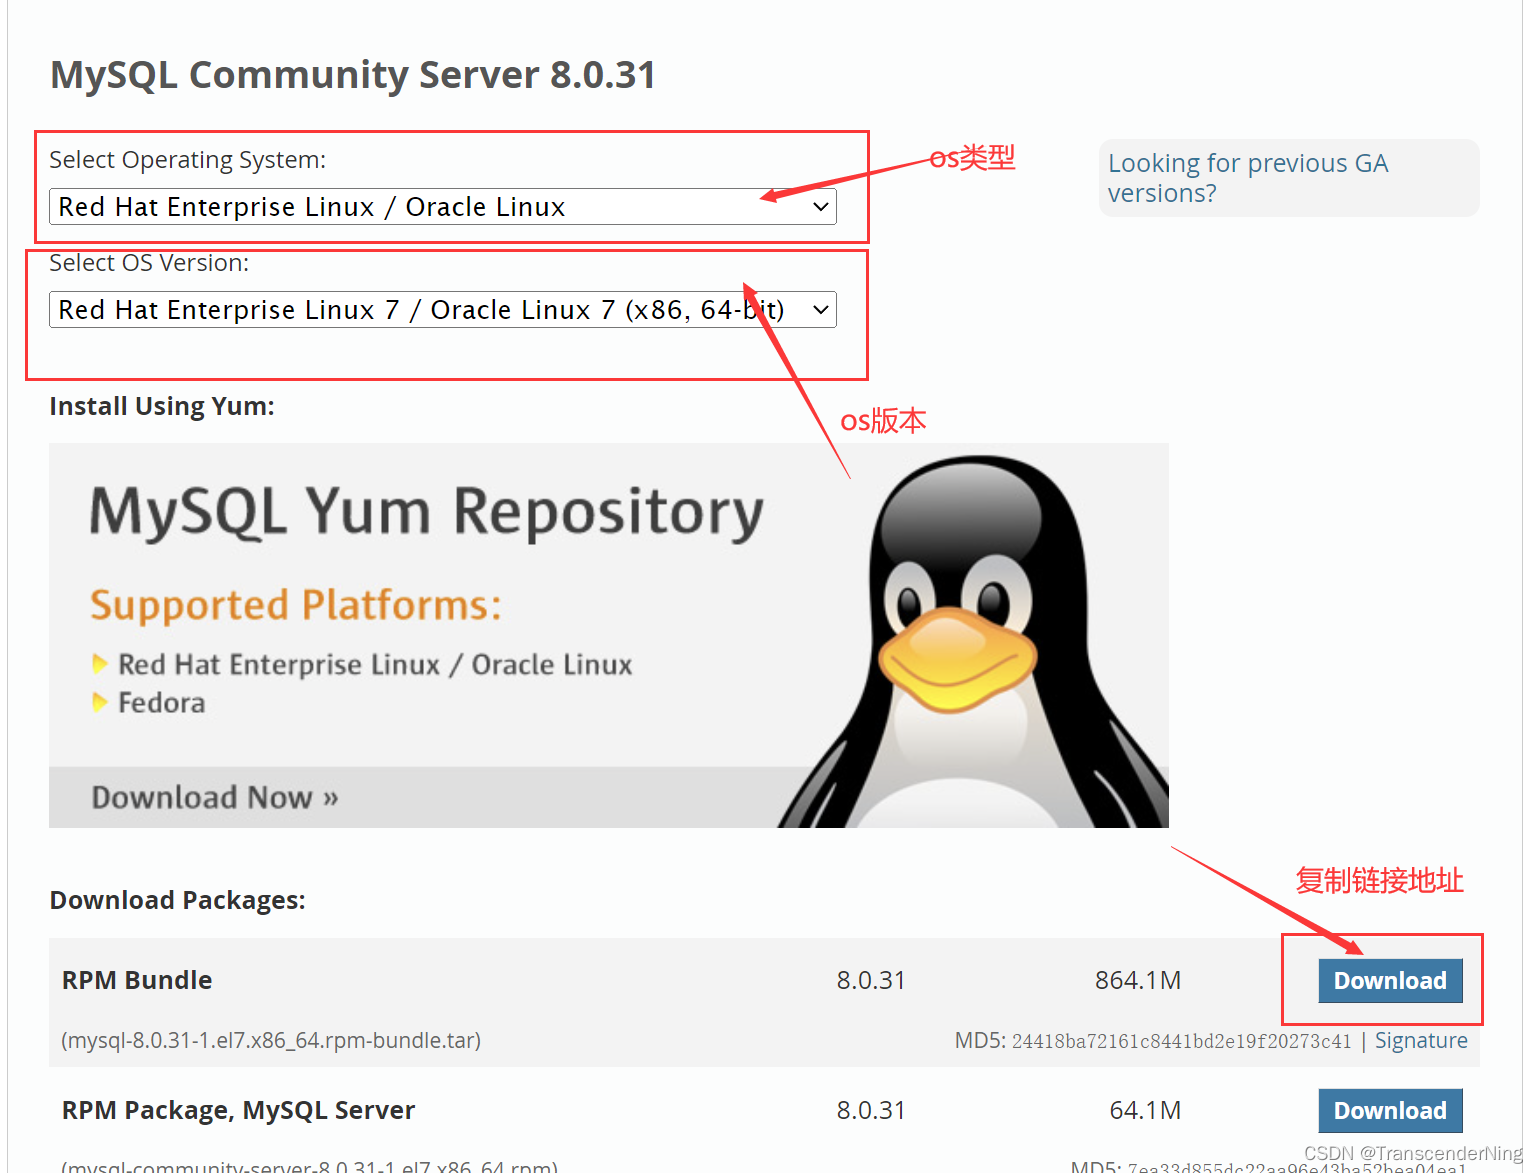
Task: Click the file name mysql-8.0.31-1.el7.x86_64.rpm-bundle.tar
Action: [x=271, y=1041]
